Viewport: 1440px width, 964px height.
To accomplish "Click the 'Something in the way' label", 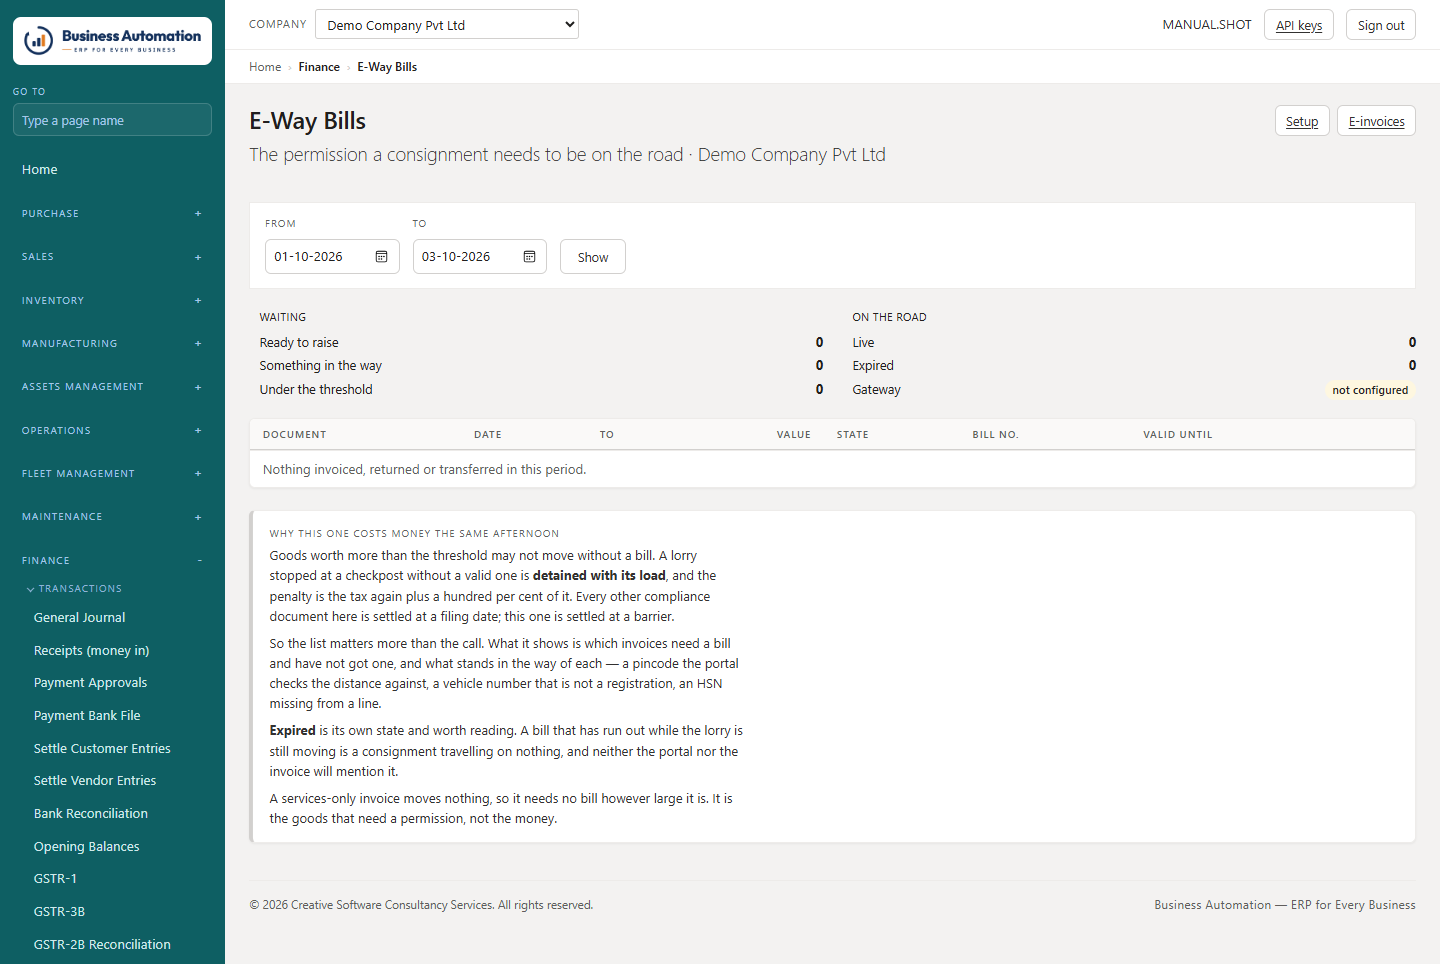I will tap(320, 366).
